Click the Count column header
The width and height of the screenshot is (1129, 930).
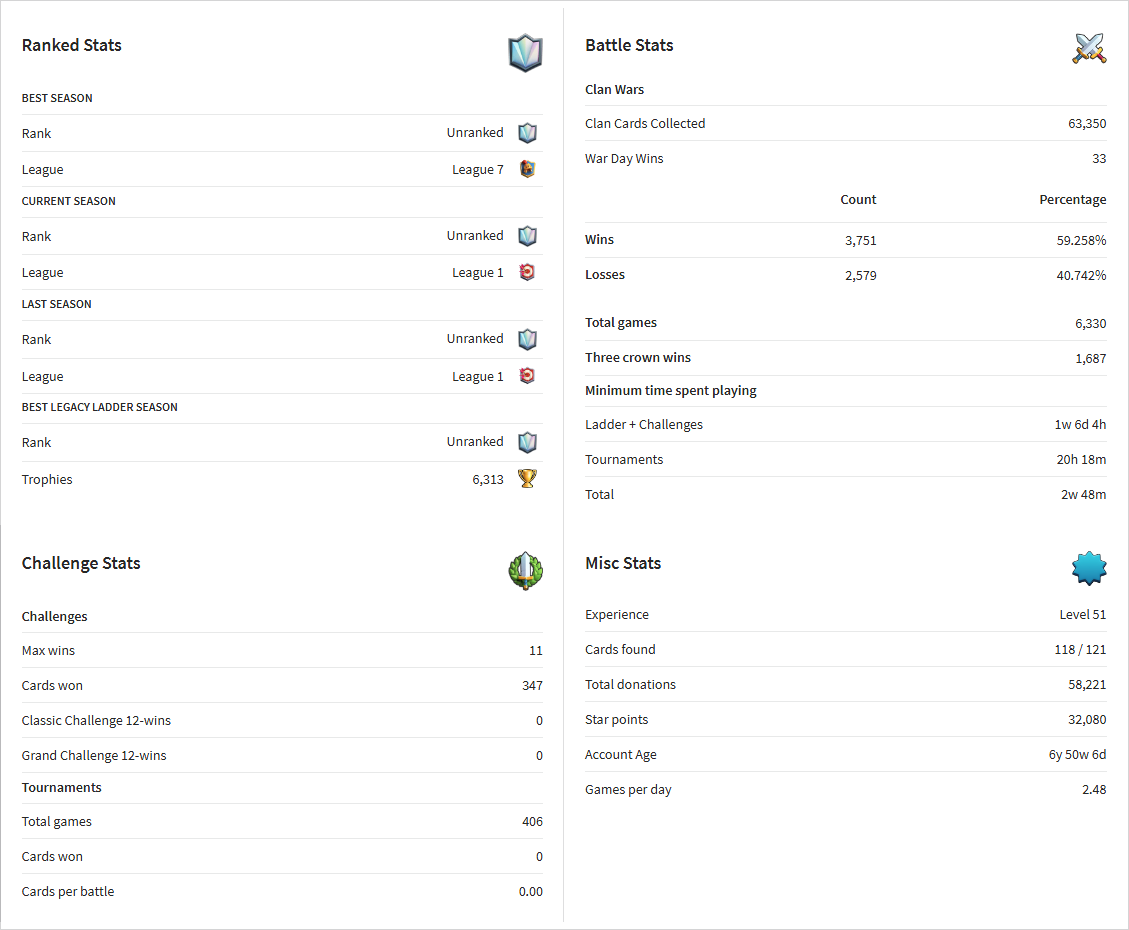858,199
